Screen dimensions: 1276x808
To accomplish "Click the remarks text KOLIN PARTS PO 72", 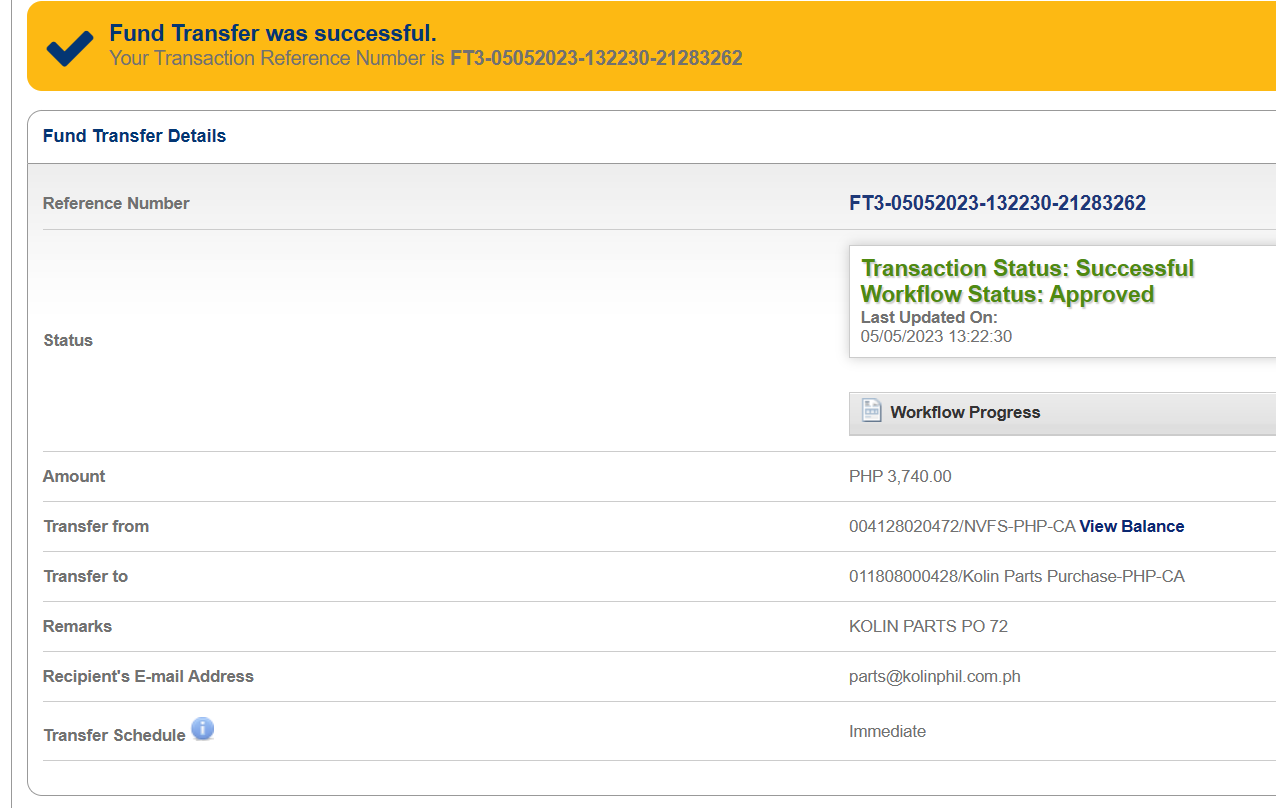I will [x=928, y=626].
